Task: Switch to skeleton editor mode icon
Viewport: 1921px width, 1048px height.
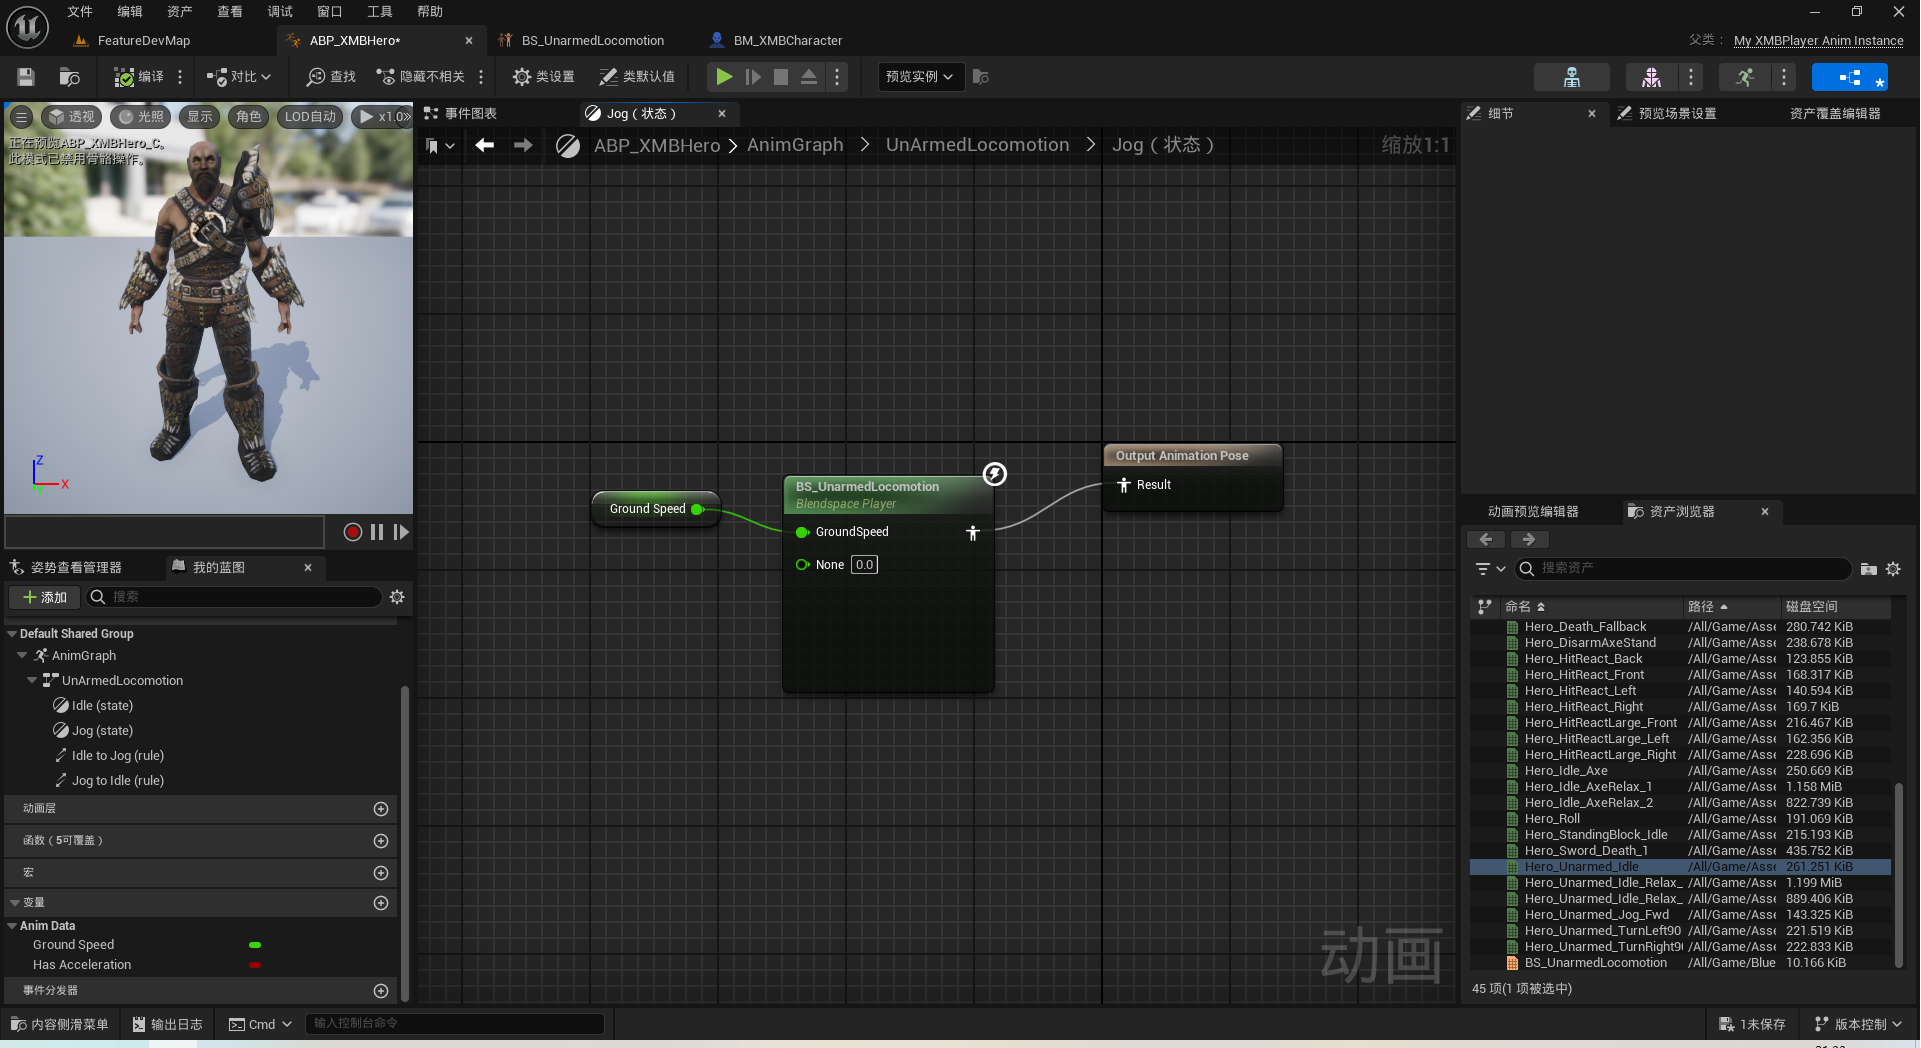Action: coord(1572,77)
